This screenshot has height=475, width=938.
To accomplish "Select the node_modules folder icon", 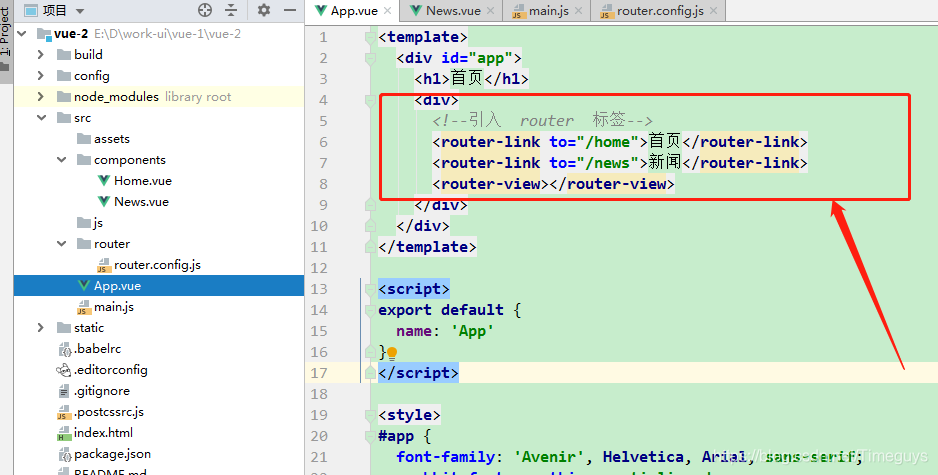I will point(64,97).
